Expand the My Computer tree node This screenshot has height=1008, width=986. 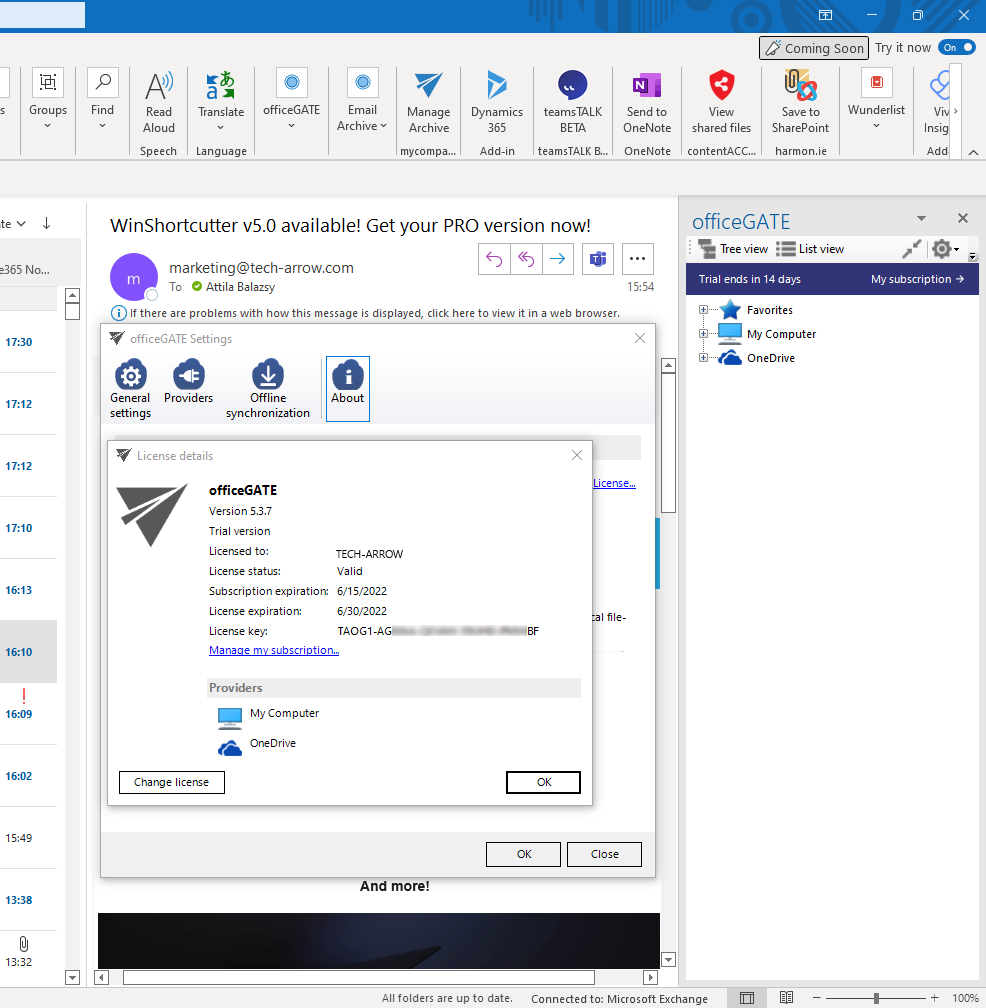coord(703,333)
